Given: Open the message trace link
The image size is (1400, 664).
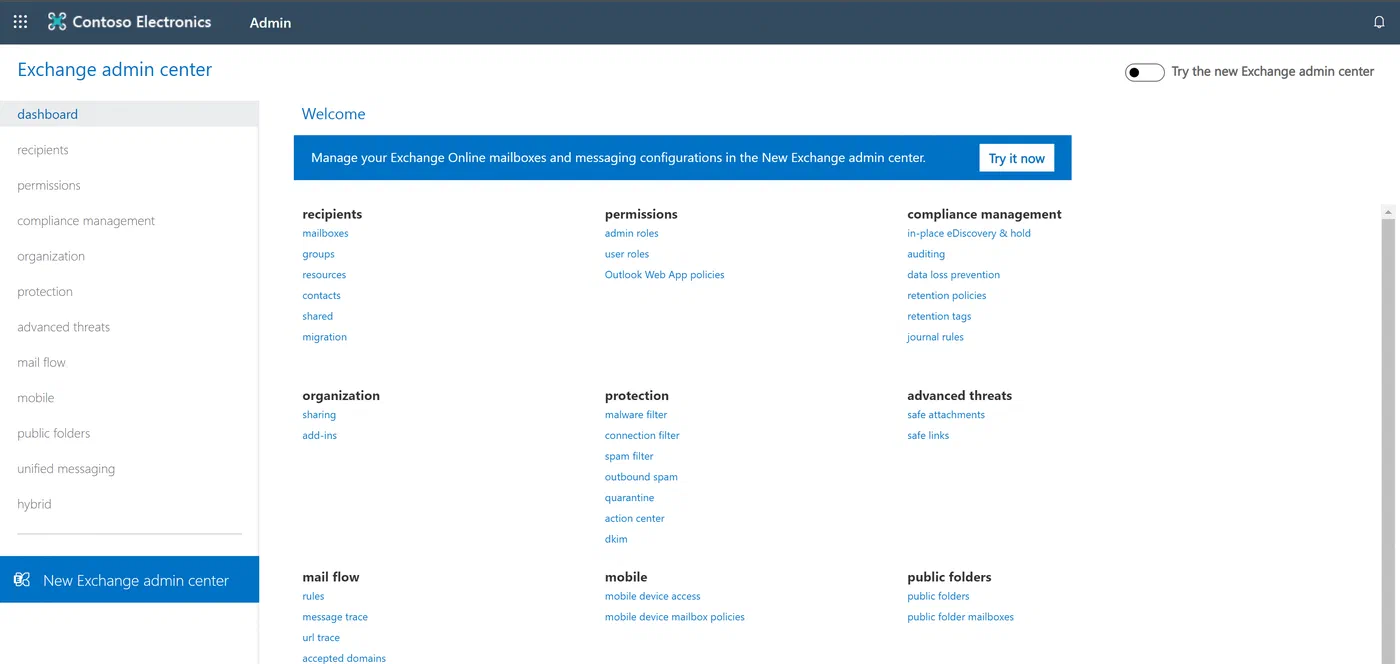Looking at the screenshot, I should click(334, 617).
